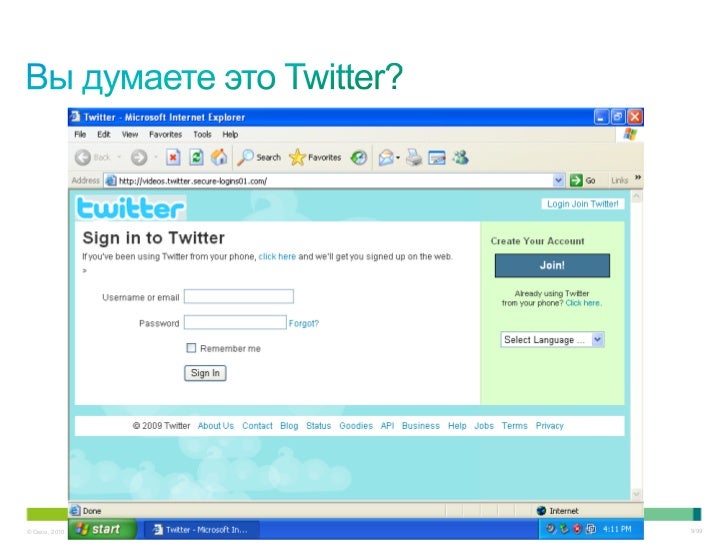The width and height of the screenshot is (728, 546).
Task: Stop page loading with red X icon
Action: pos(173,158)
